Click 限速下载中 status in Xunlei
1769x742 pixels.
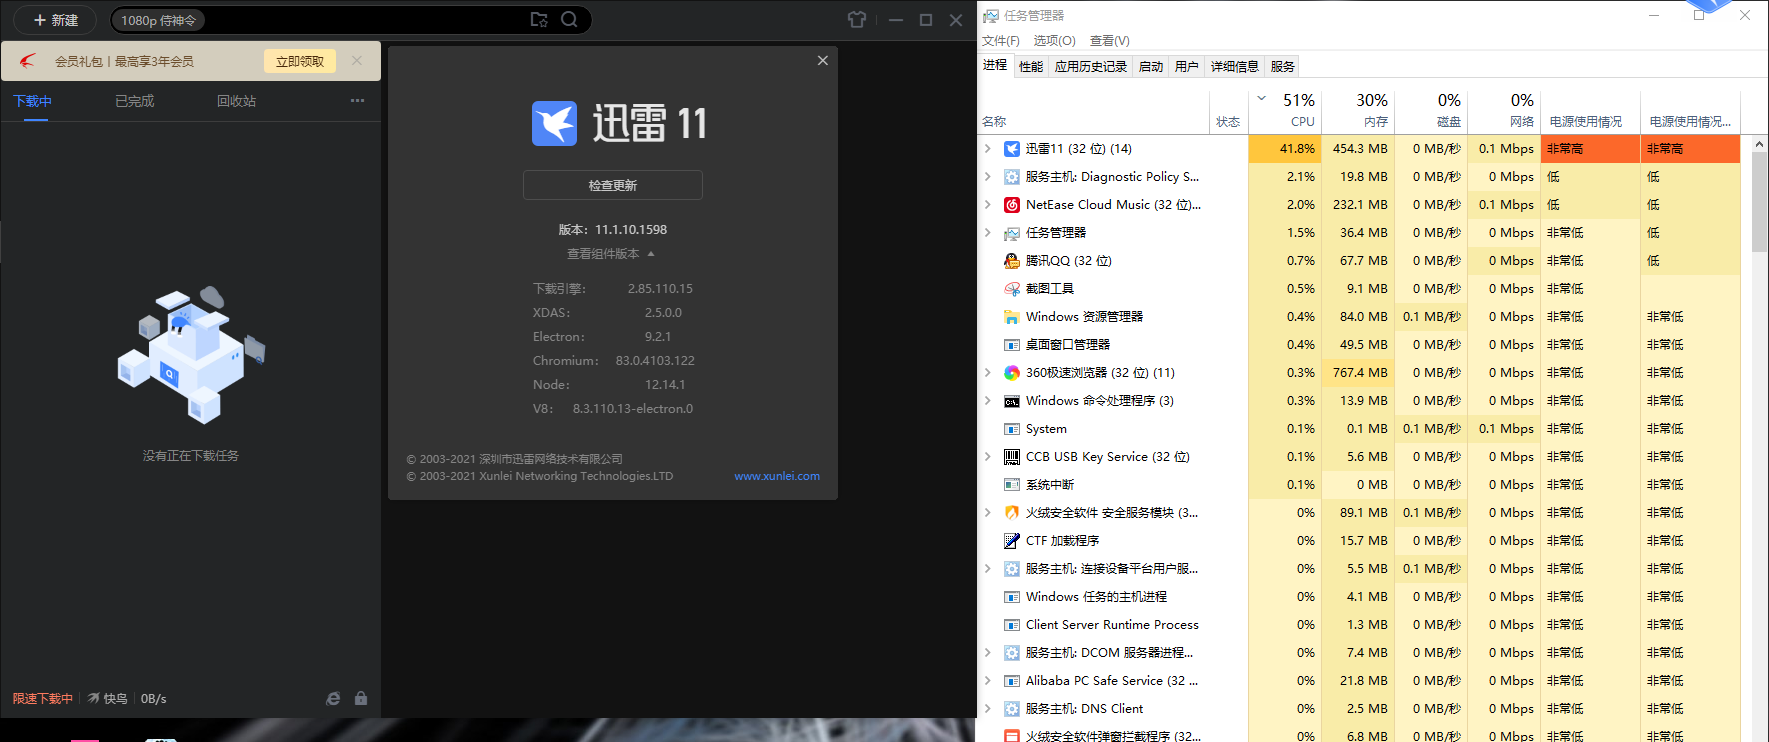(x=43, y=699)
